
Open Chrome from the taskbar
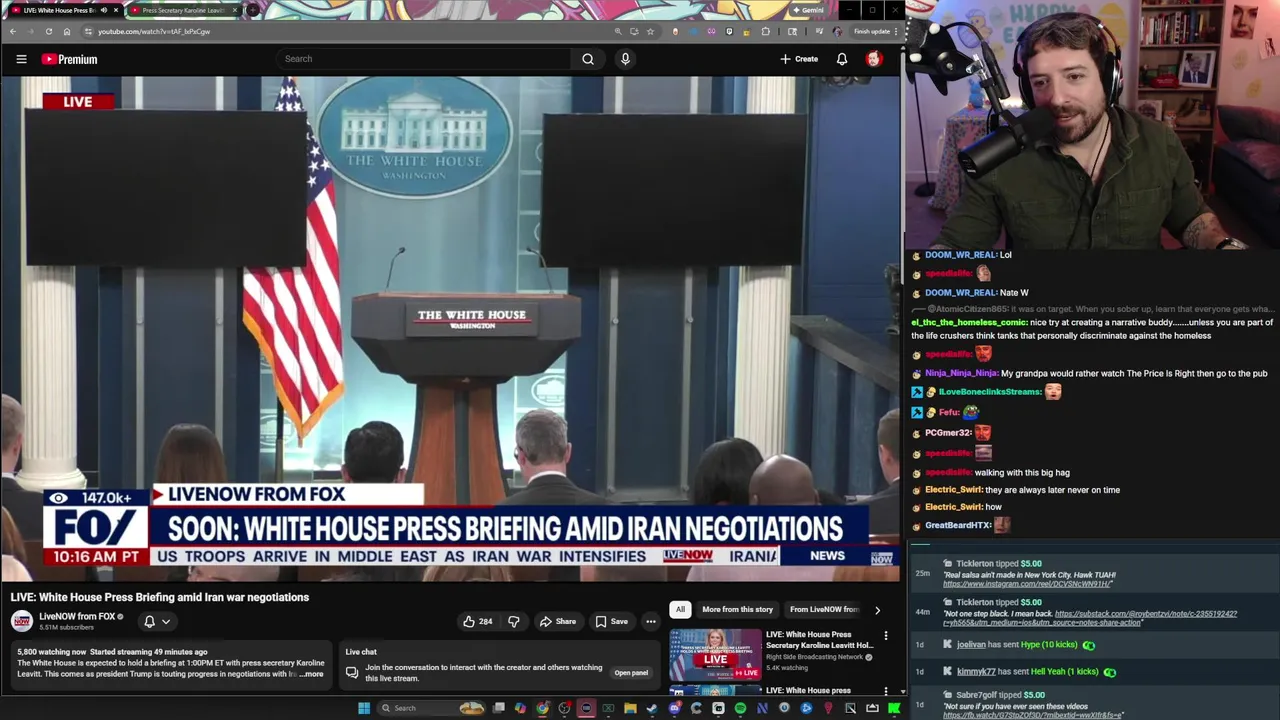pos(542,708)
